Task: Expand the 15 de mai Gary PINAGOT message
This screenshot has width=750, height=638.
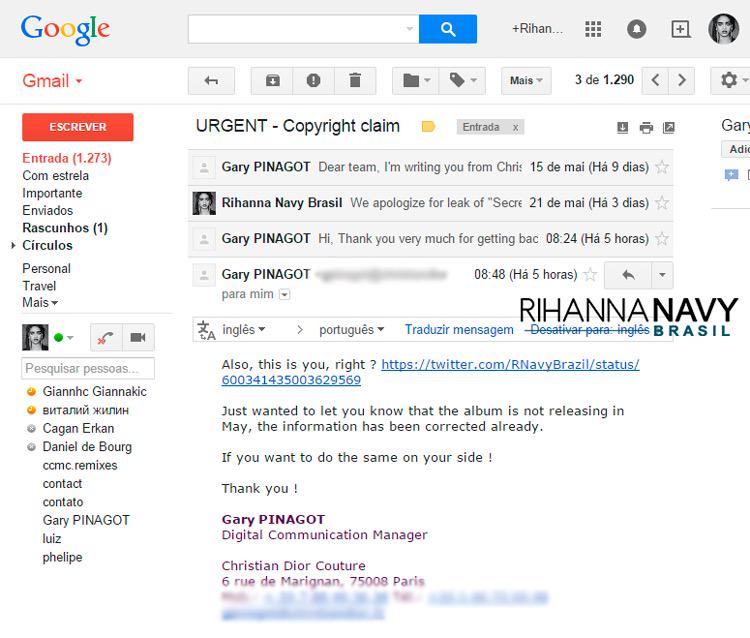Action: [x=430, y=167]
